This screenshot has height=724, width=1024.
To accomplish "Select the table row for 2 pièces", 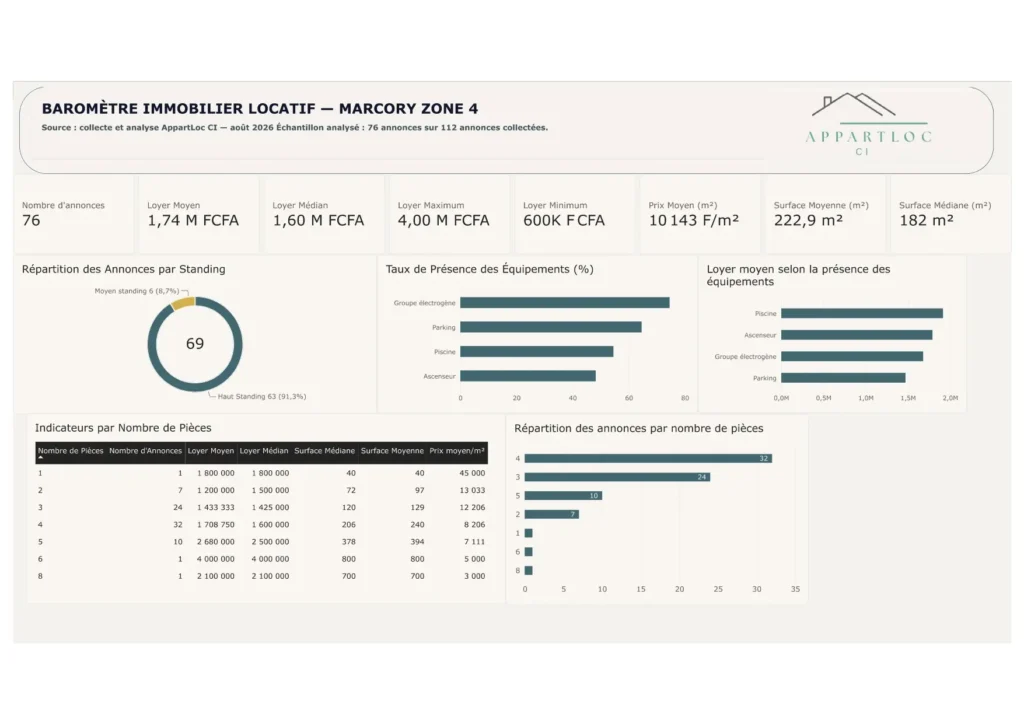I will click(261, 490).
